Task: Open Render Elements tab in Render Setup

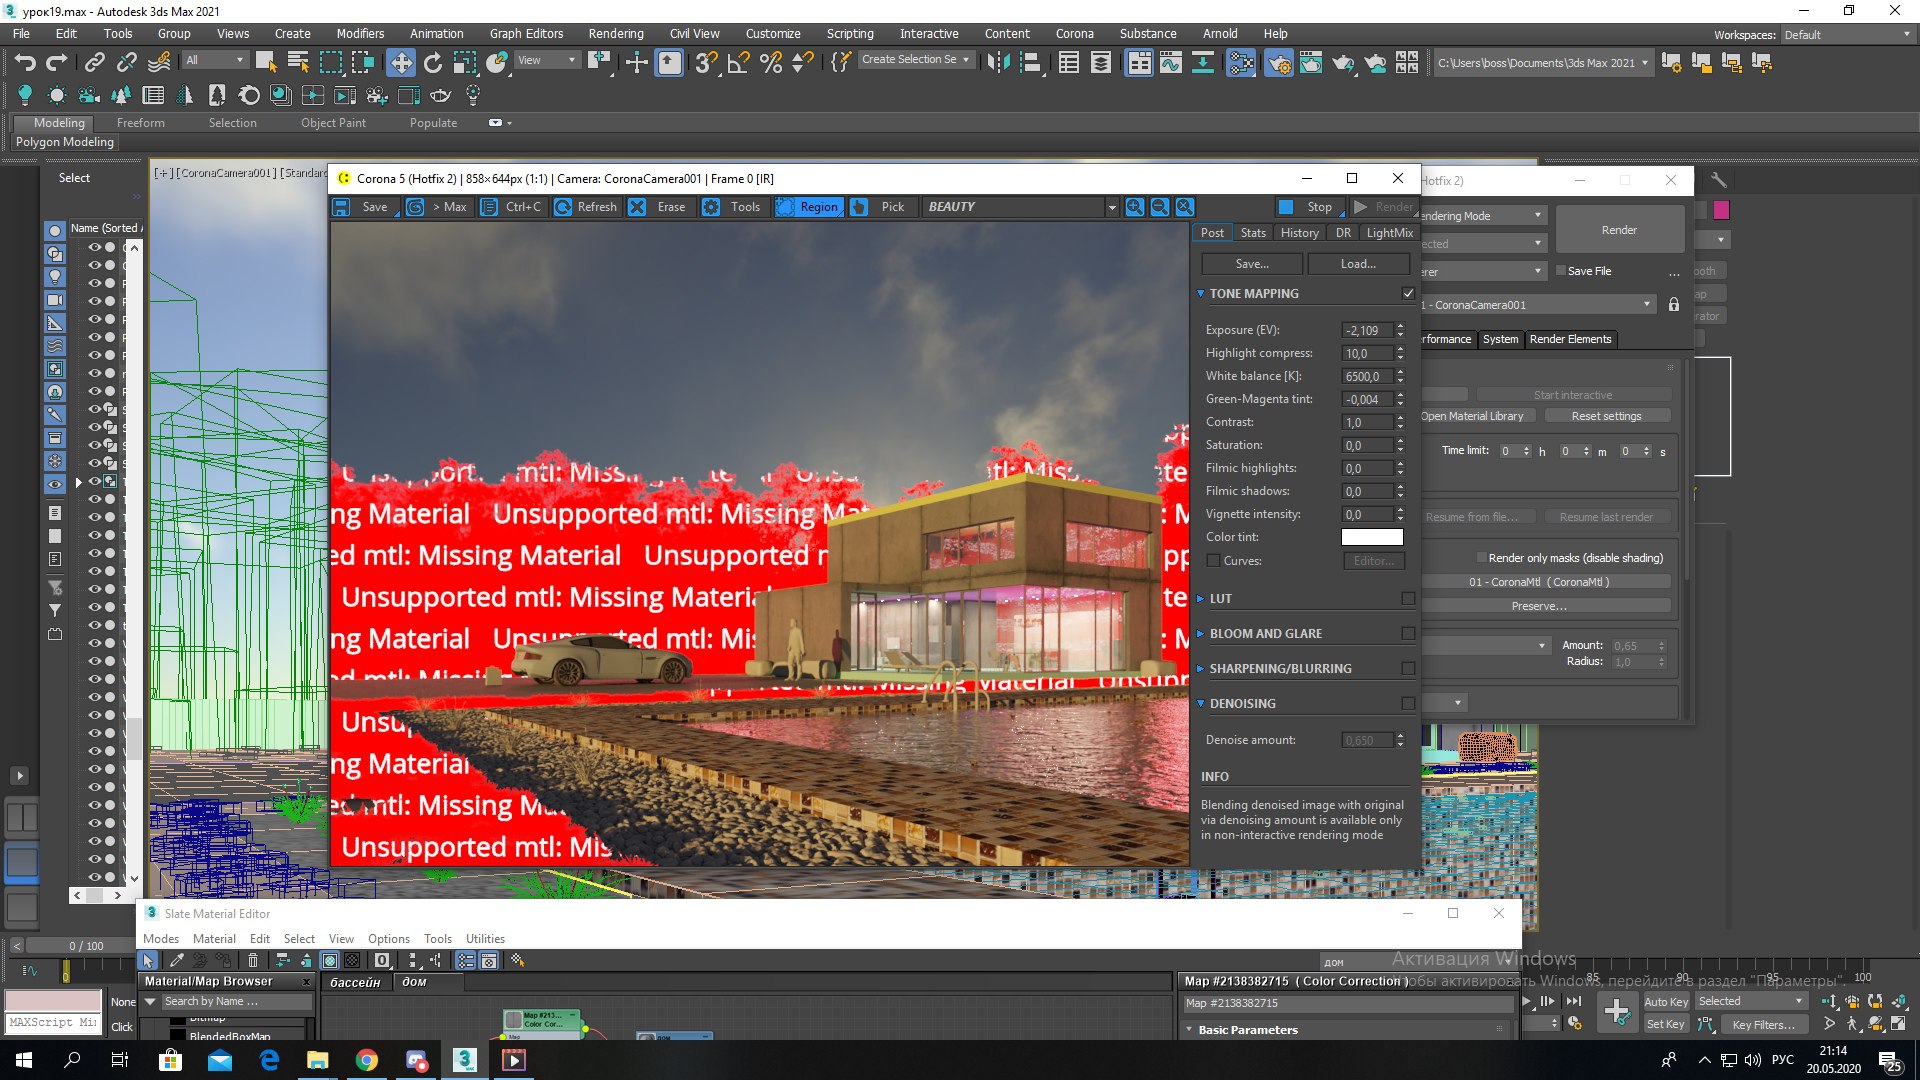Action: [x=1570, y=340]
